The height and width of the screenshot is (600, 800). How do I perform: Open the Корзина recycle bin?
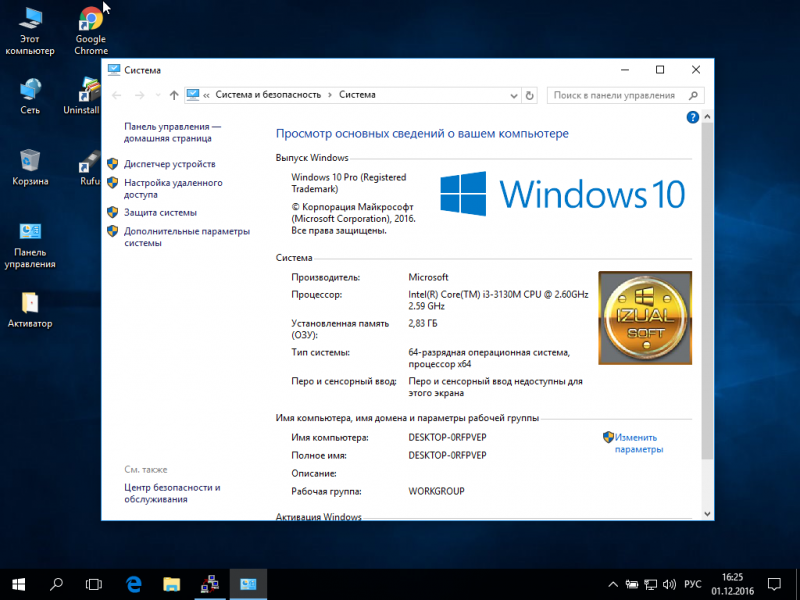(30, 167)
